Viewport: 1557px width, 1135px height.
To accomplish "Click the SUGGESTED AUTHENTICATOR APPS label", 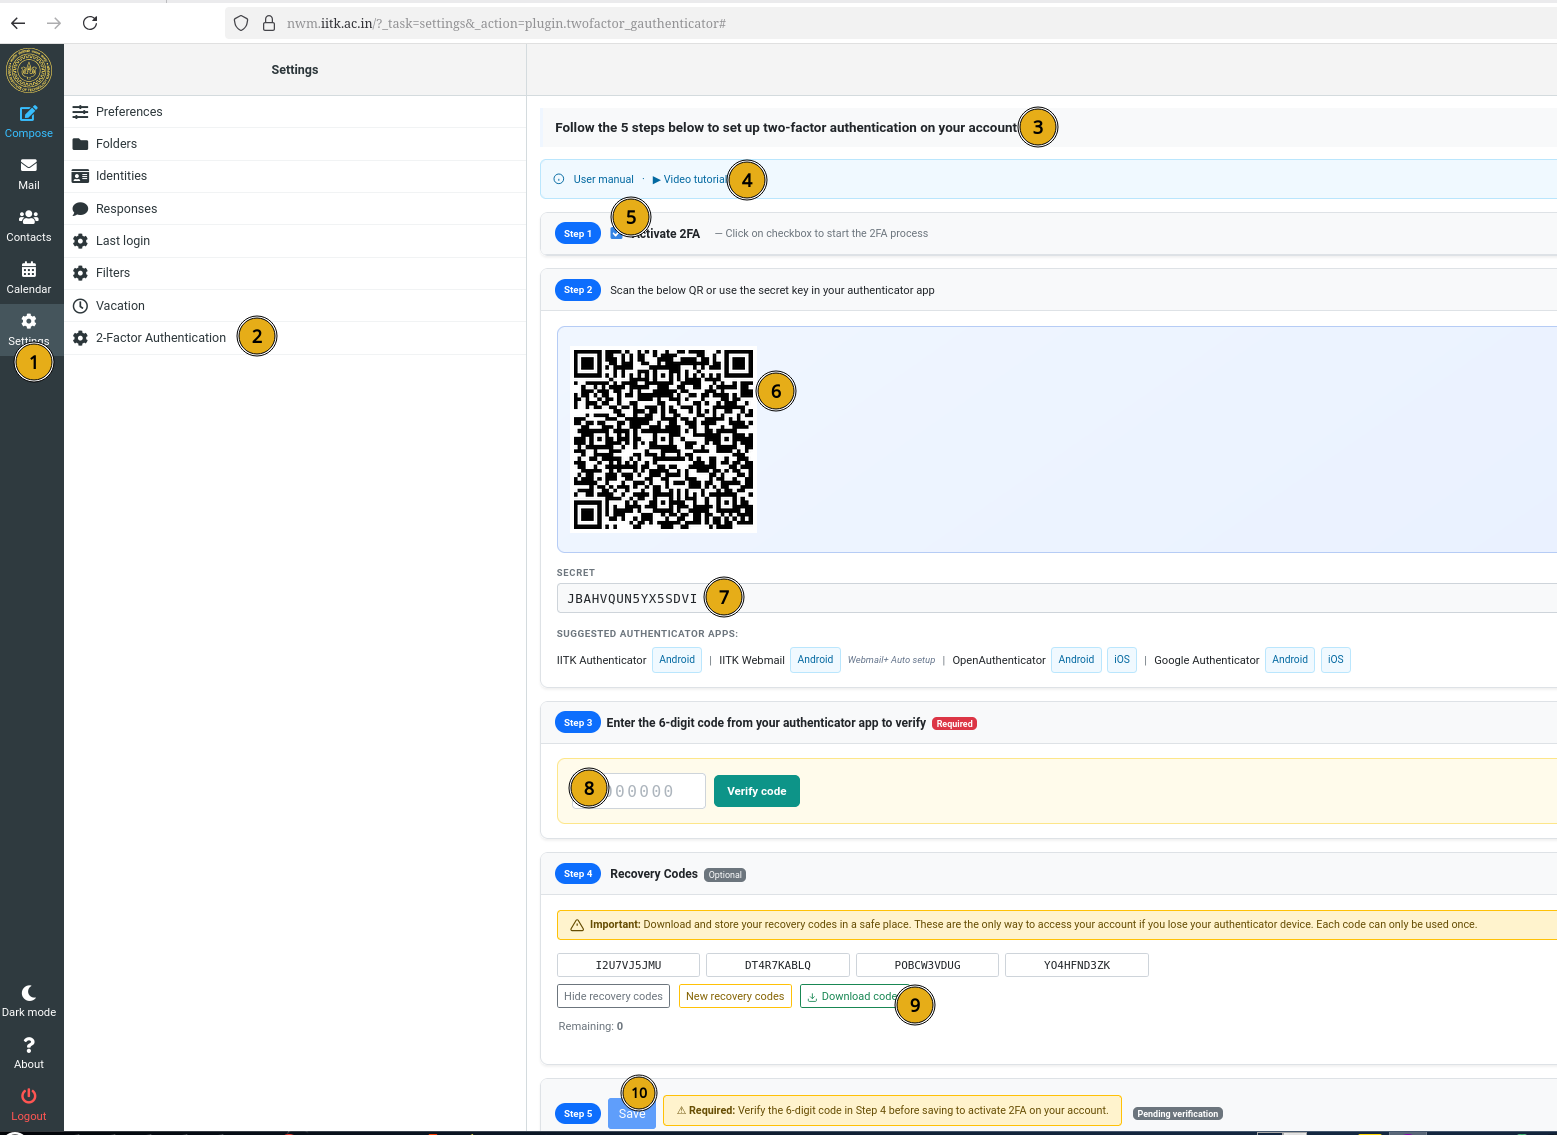I will tap(647, 634).
